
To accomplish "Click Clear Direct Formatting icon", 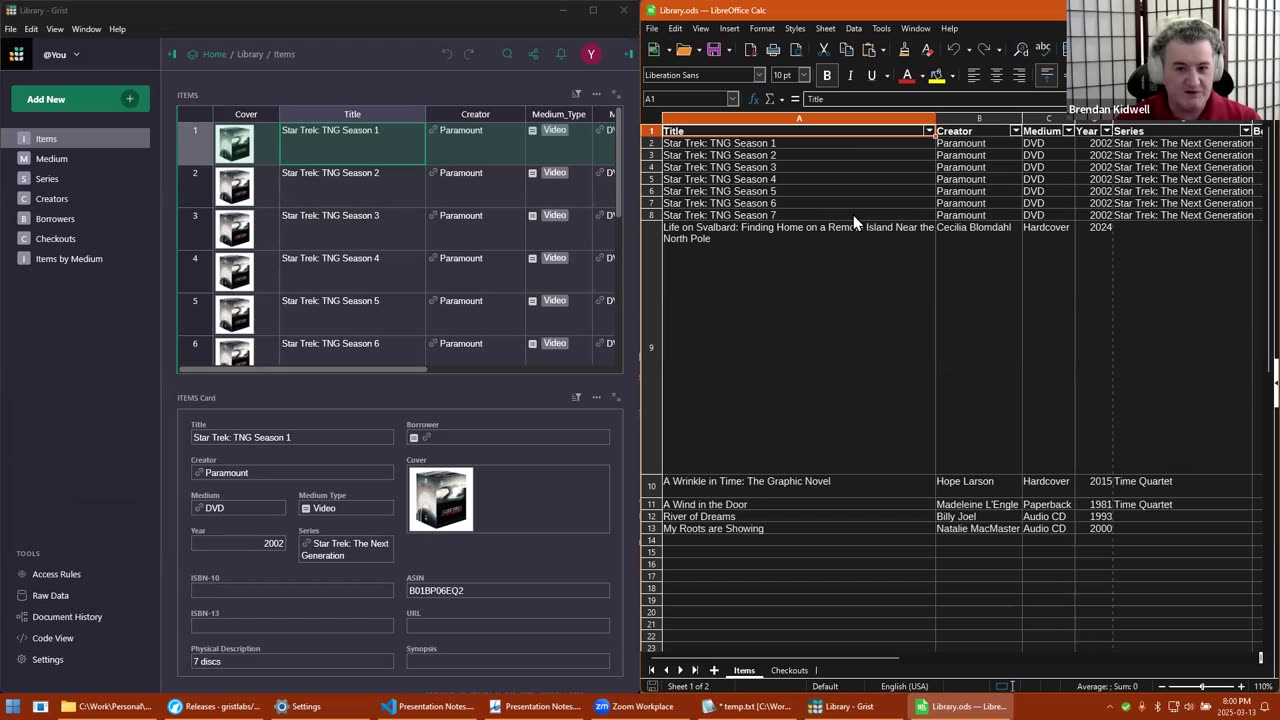I will (927, 49).
